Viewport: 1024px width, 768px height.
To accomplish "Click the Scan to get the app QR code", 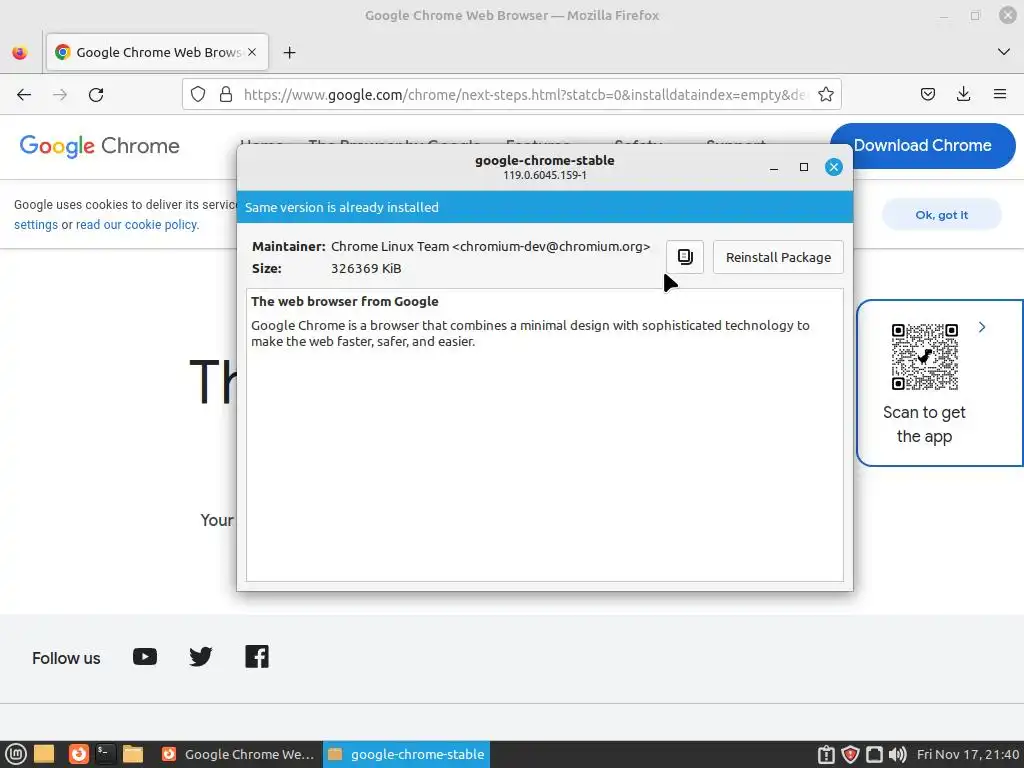I will [x=924, y=357].
